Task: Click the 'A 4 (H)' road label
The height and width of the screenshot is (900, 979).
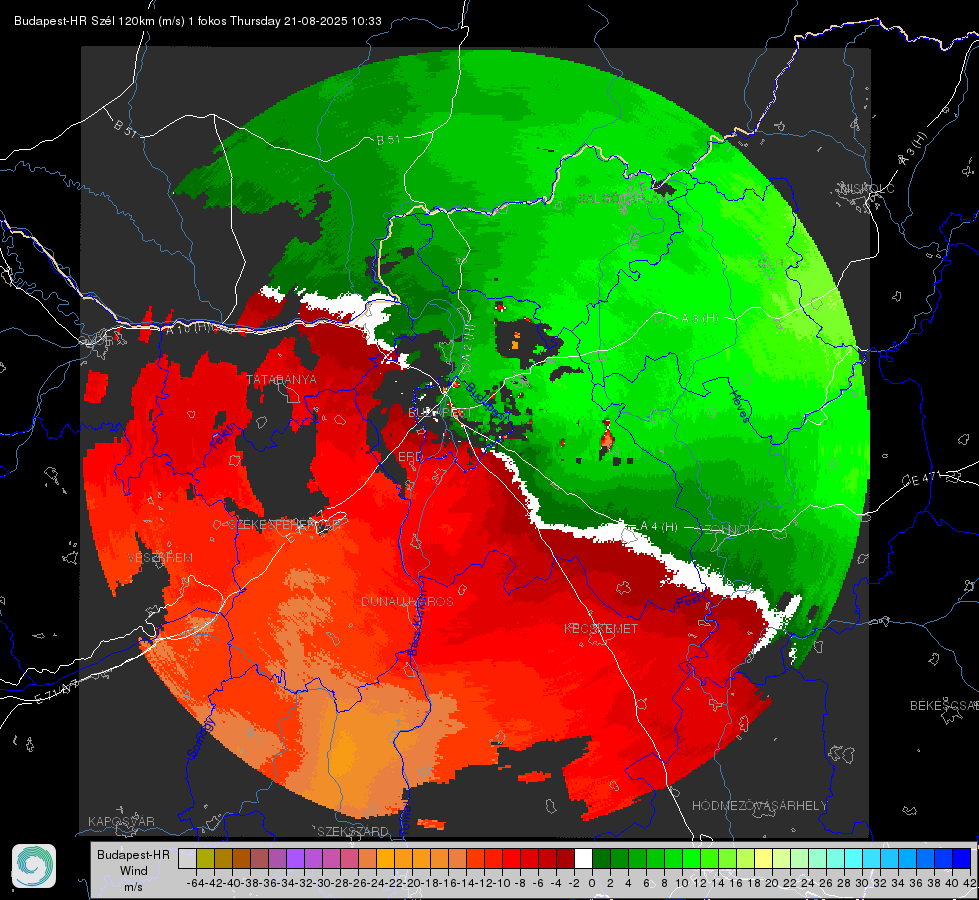Action: pos(659,527)
